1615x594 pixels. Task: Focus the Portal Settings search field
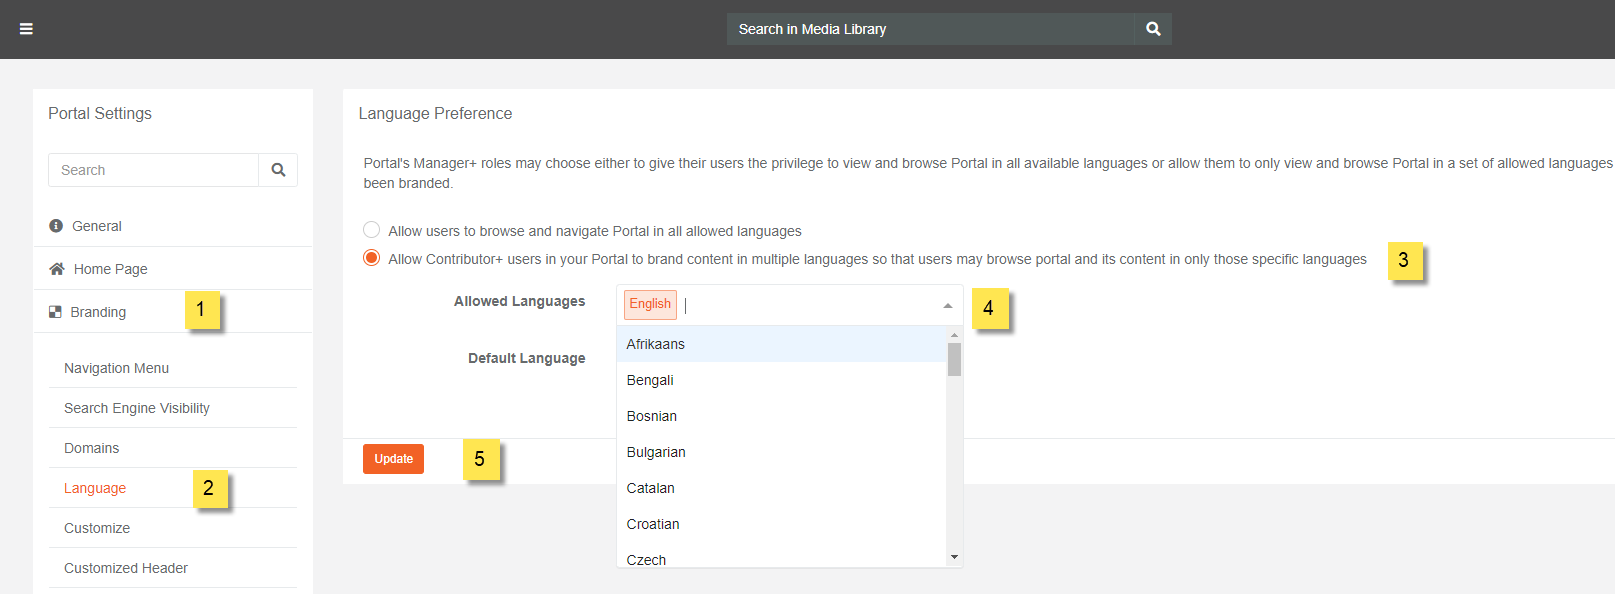(153, 170)
